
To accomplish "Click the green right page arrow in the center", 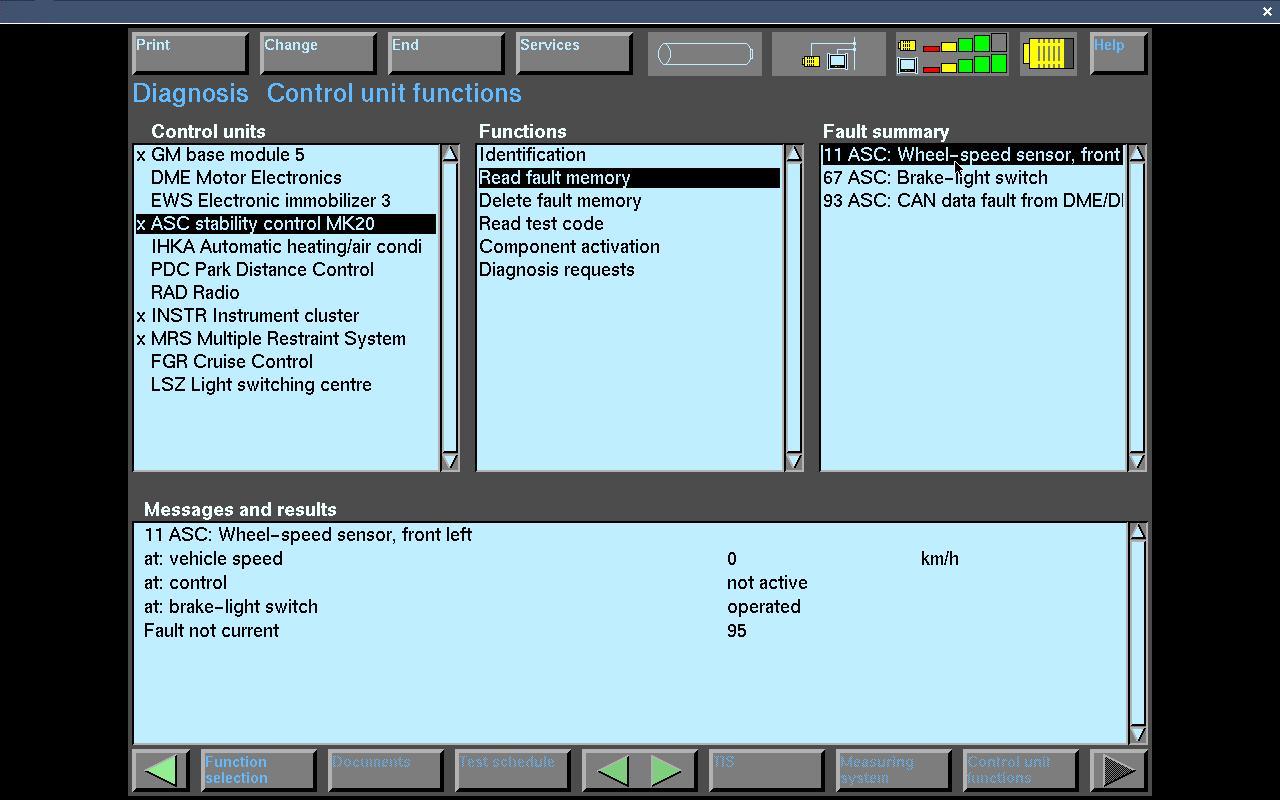I will tap(666, 770).
